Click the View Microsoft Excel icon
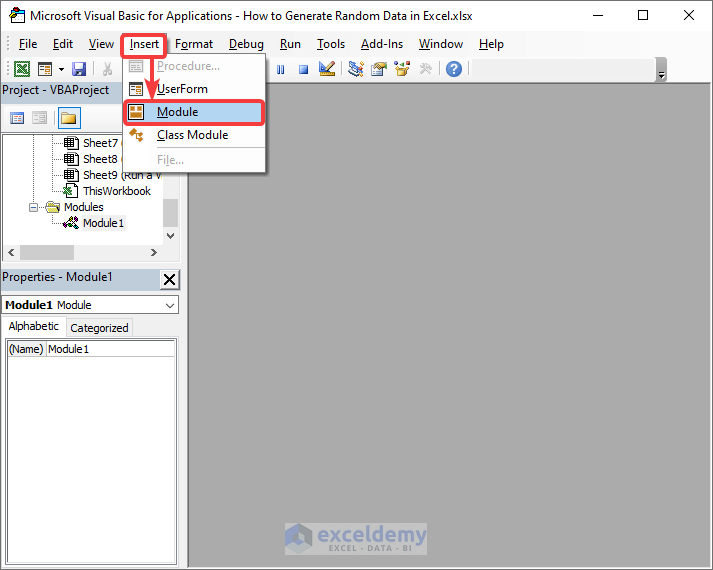Viewport: 713px width, 570px height. click(x=22, y=69)
